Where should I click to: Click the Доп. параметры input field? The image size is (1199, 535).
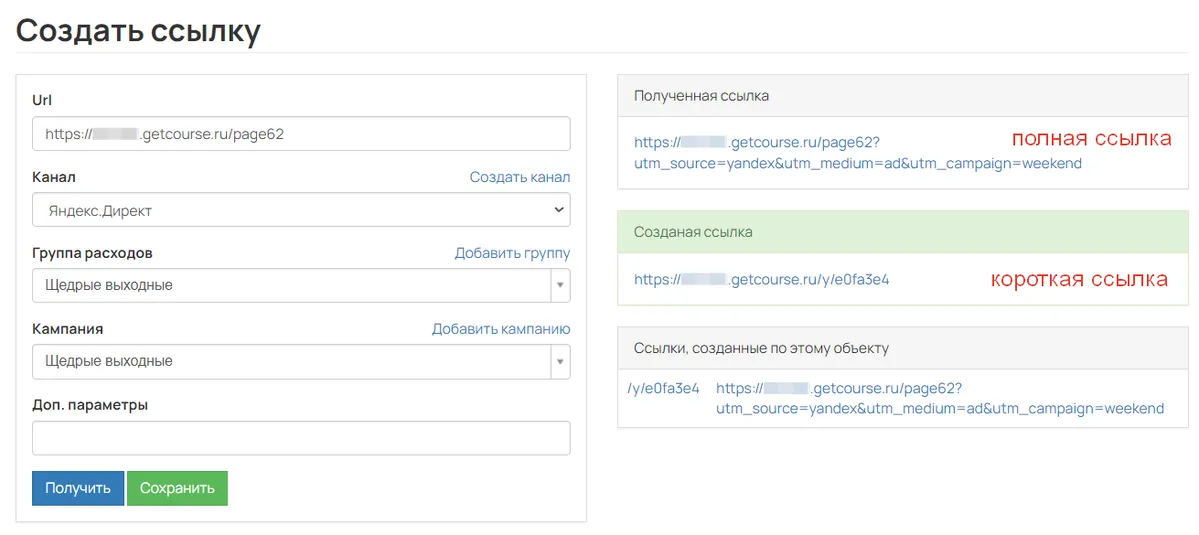[x=301, y=438]
